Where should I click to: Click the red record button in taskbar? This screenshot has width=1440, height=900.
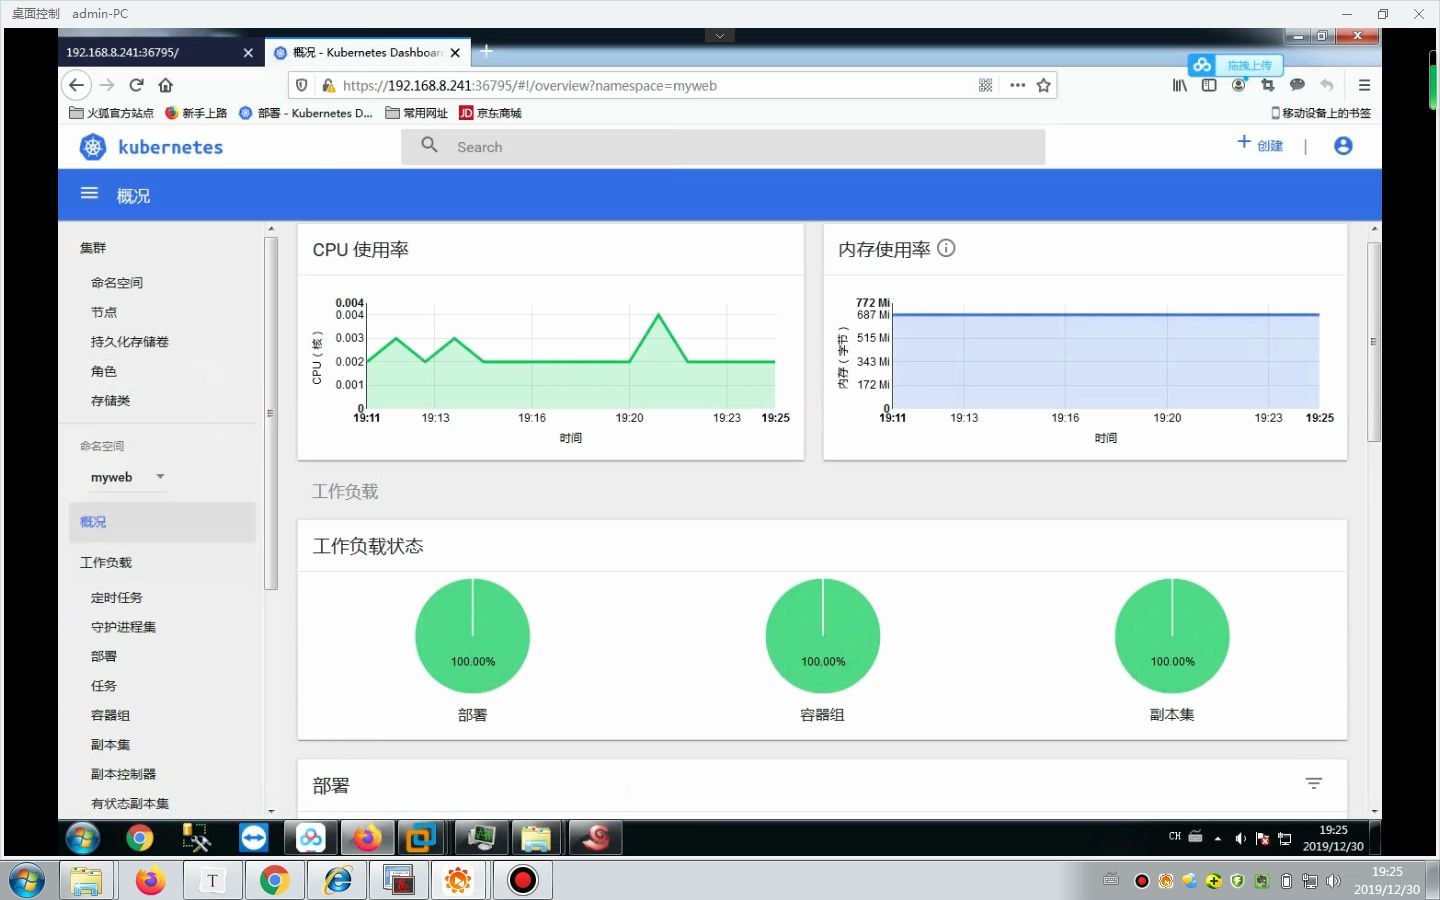click(523, 880)
